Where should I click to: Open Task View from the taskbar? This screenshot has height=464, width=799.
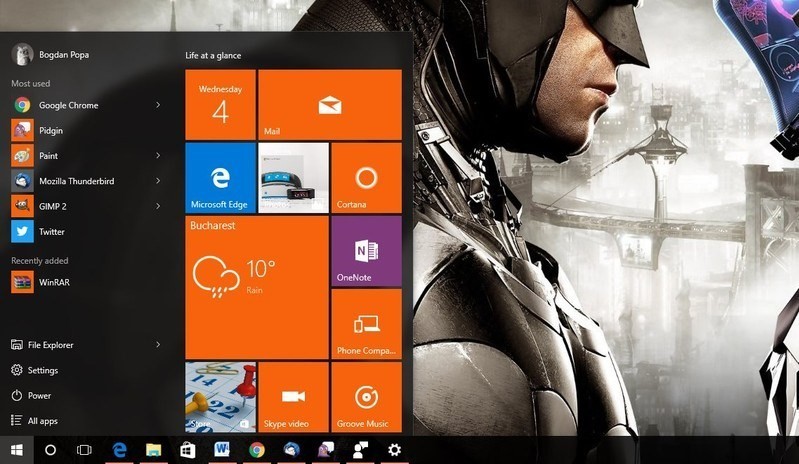pos(84,450)
